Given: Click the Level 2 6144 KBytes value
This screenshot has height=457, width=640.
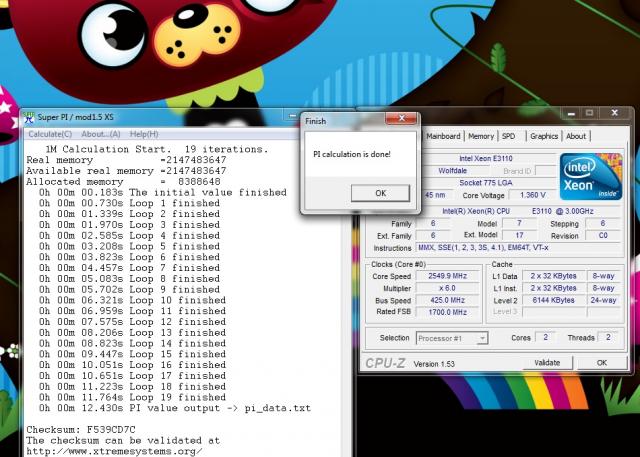Looking at the screenshot, I should 553,300.
